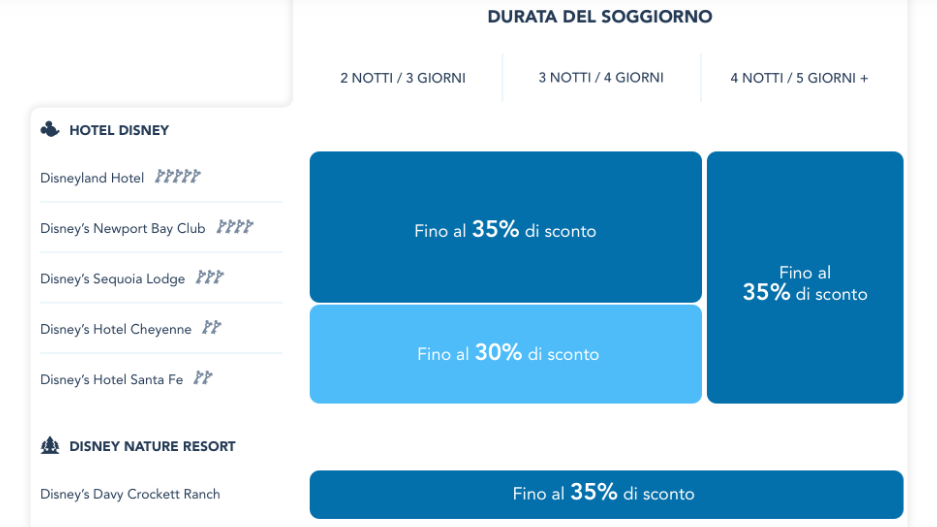Open Disney's Davy Crockett Ranch entry
The width and height of the screenshot is (937, 527).
pyautogui.click(x=130, y=494)
